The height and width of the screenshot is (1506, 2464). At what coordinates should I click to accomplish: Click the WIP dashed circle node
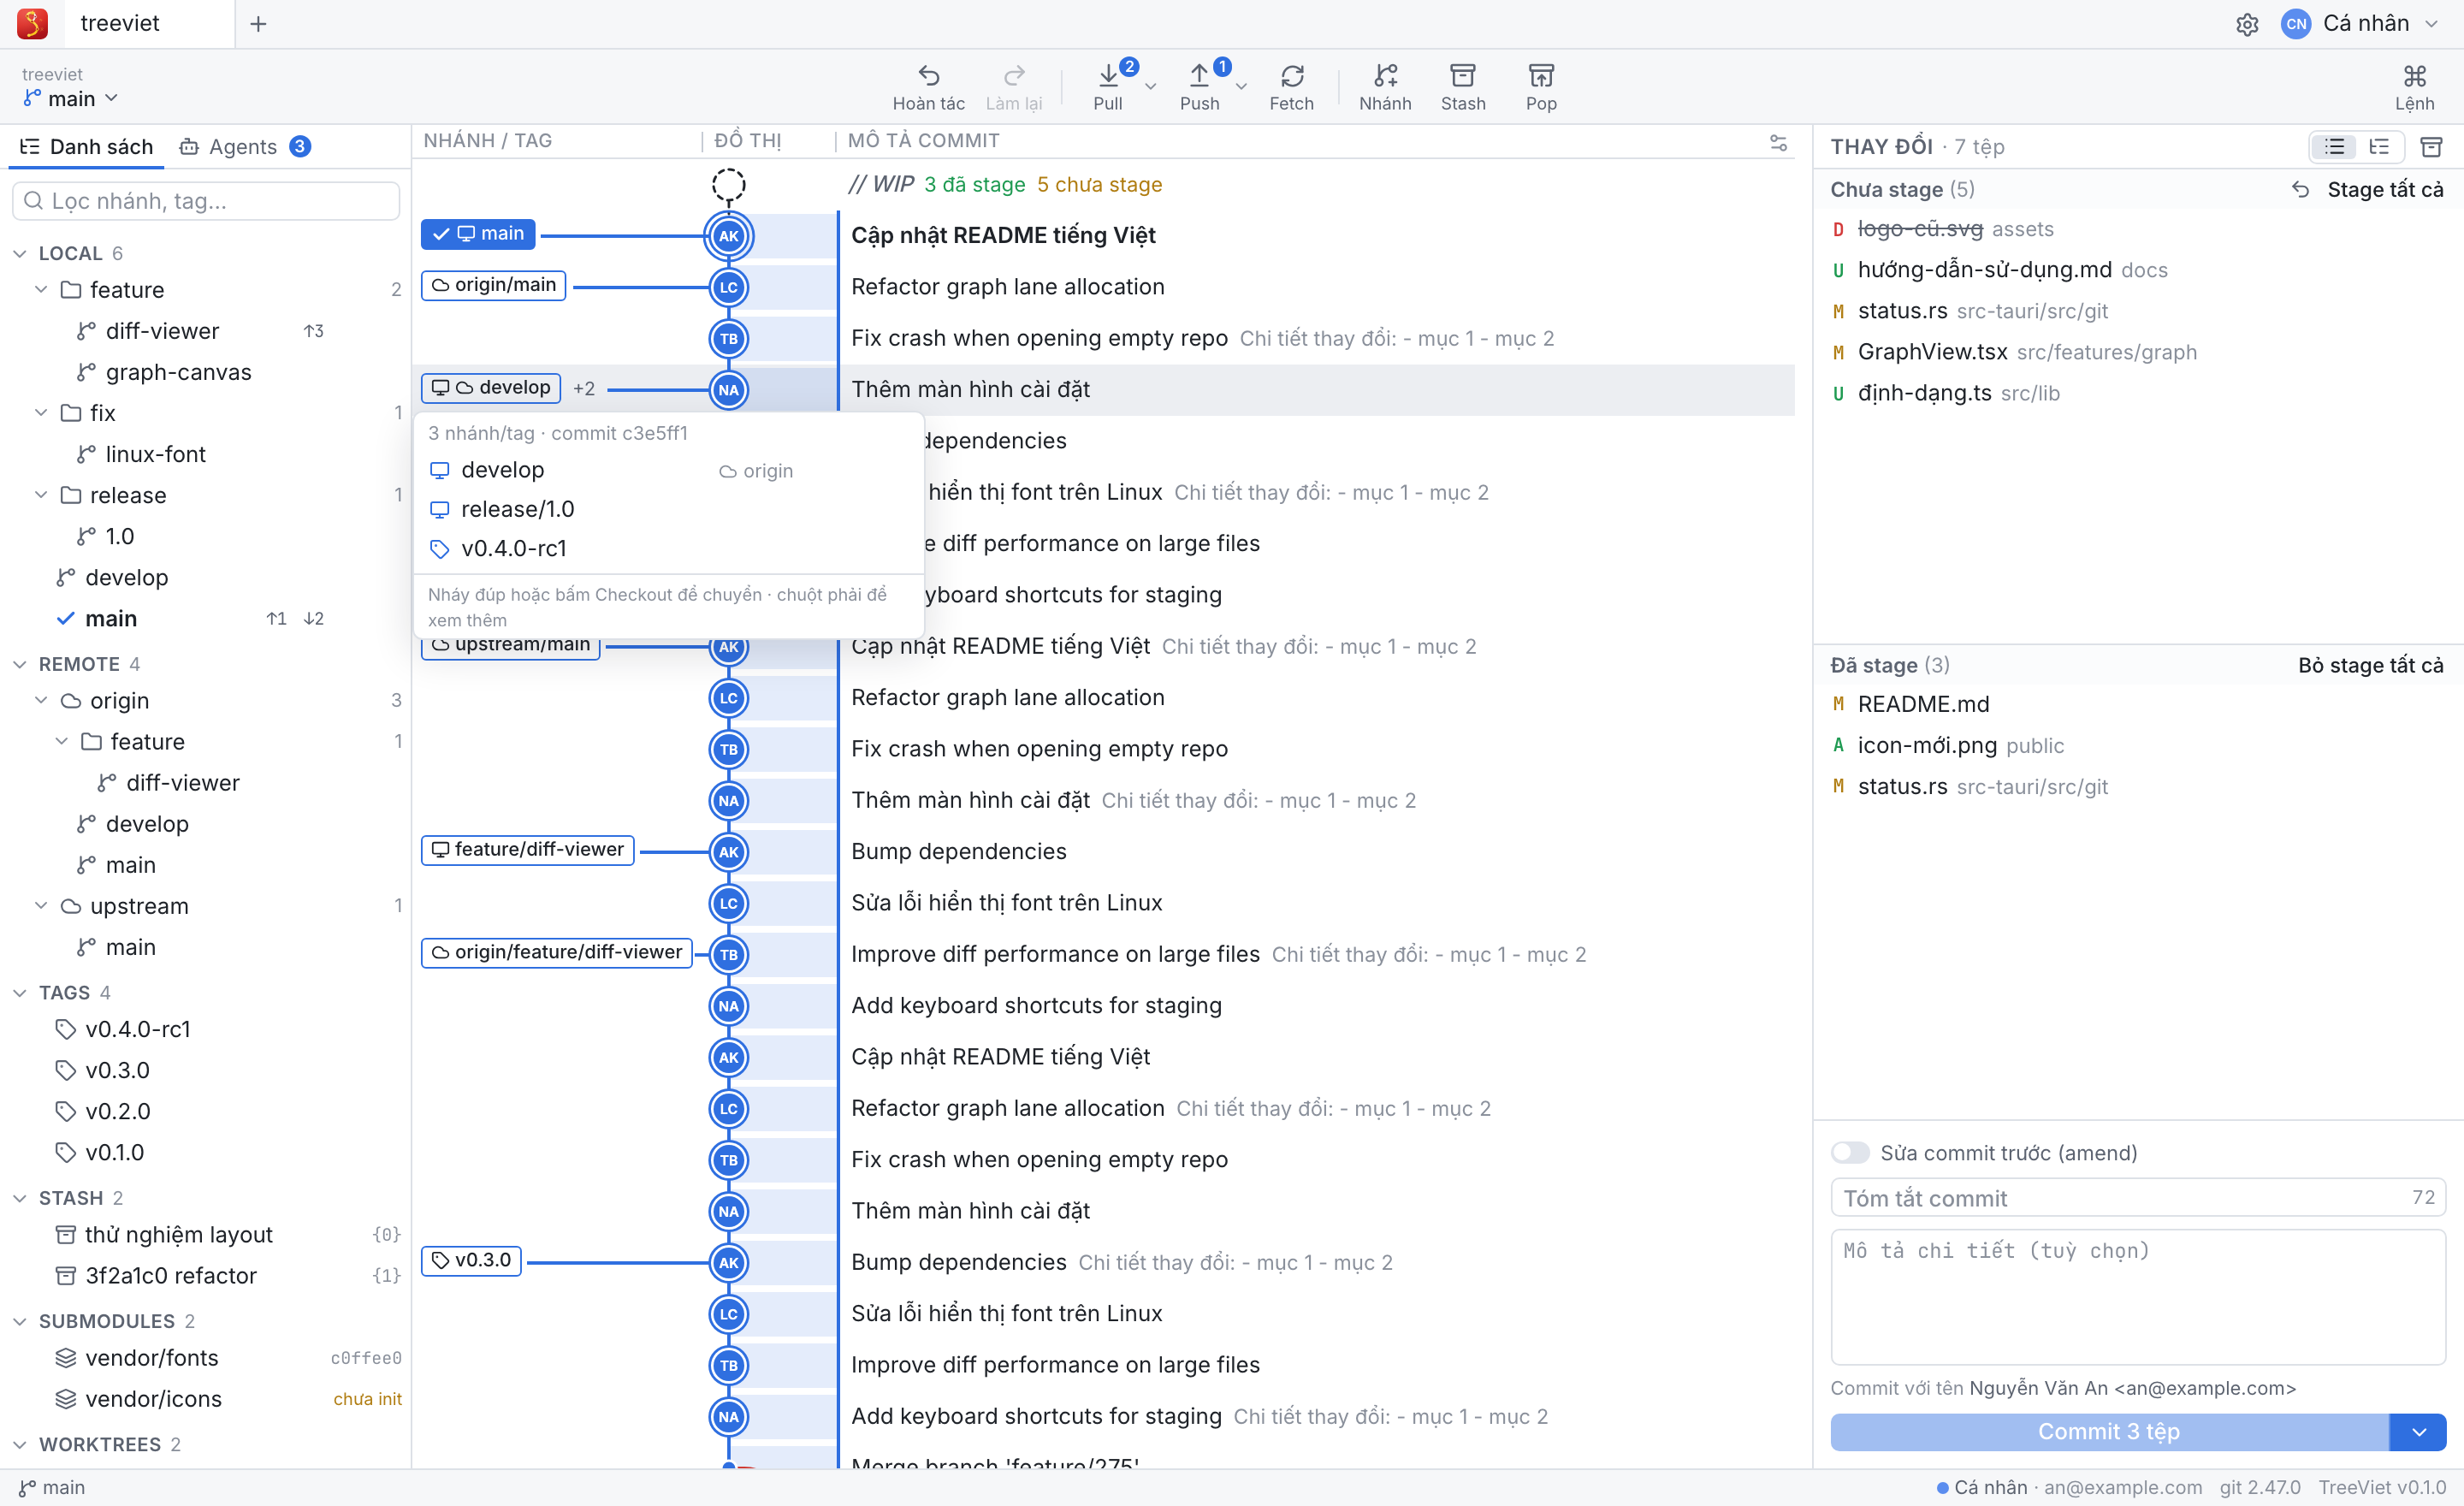coord(728,185)
